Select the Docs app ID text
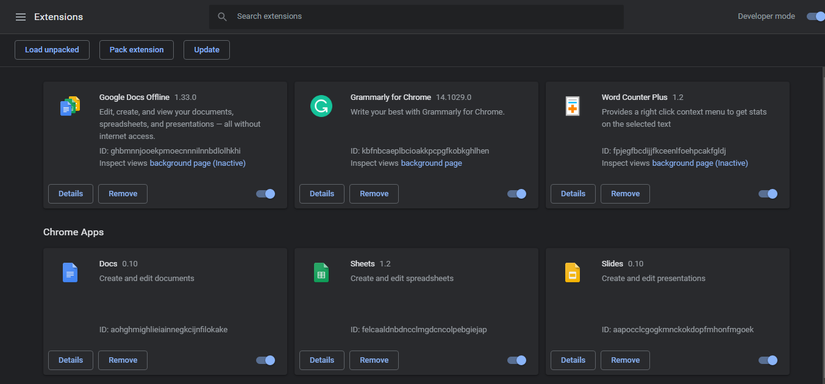 (163, 330)
